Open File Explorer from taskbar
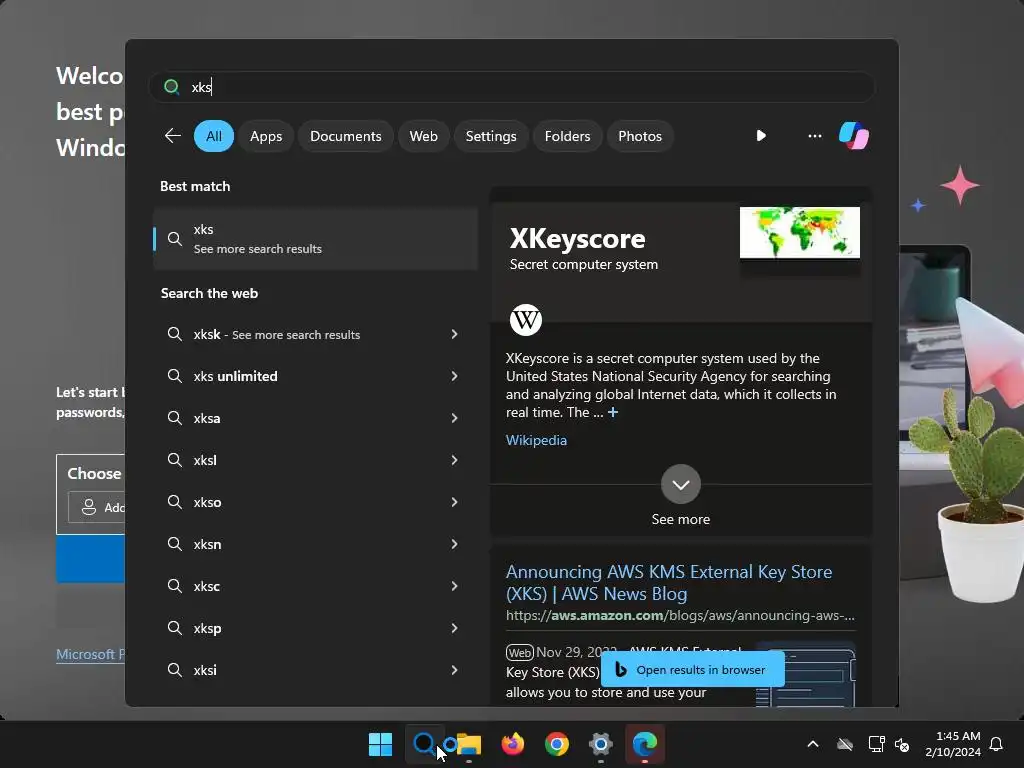 pyautogui.click(x=468, y=744)
